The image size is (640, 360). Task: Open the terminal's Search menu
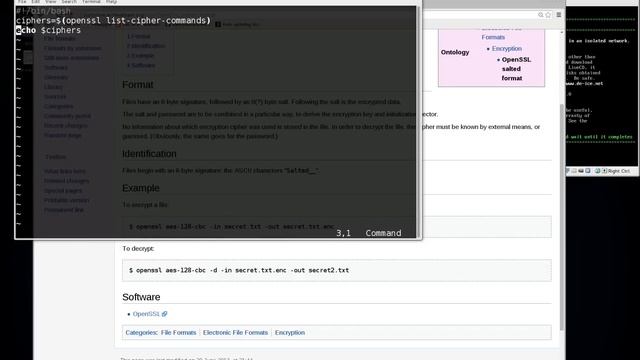click(69, 2)
